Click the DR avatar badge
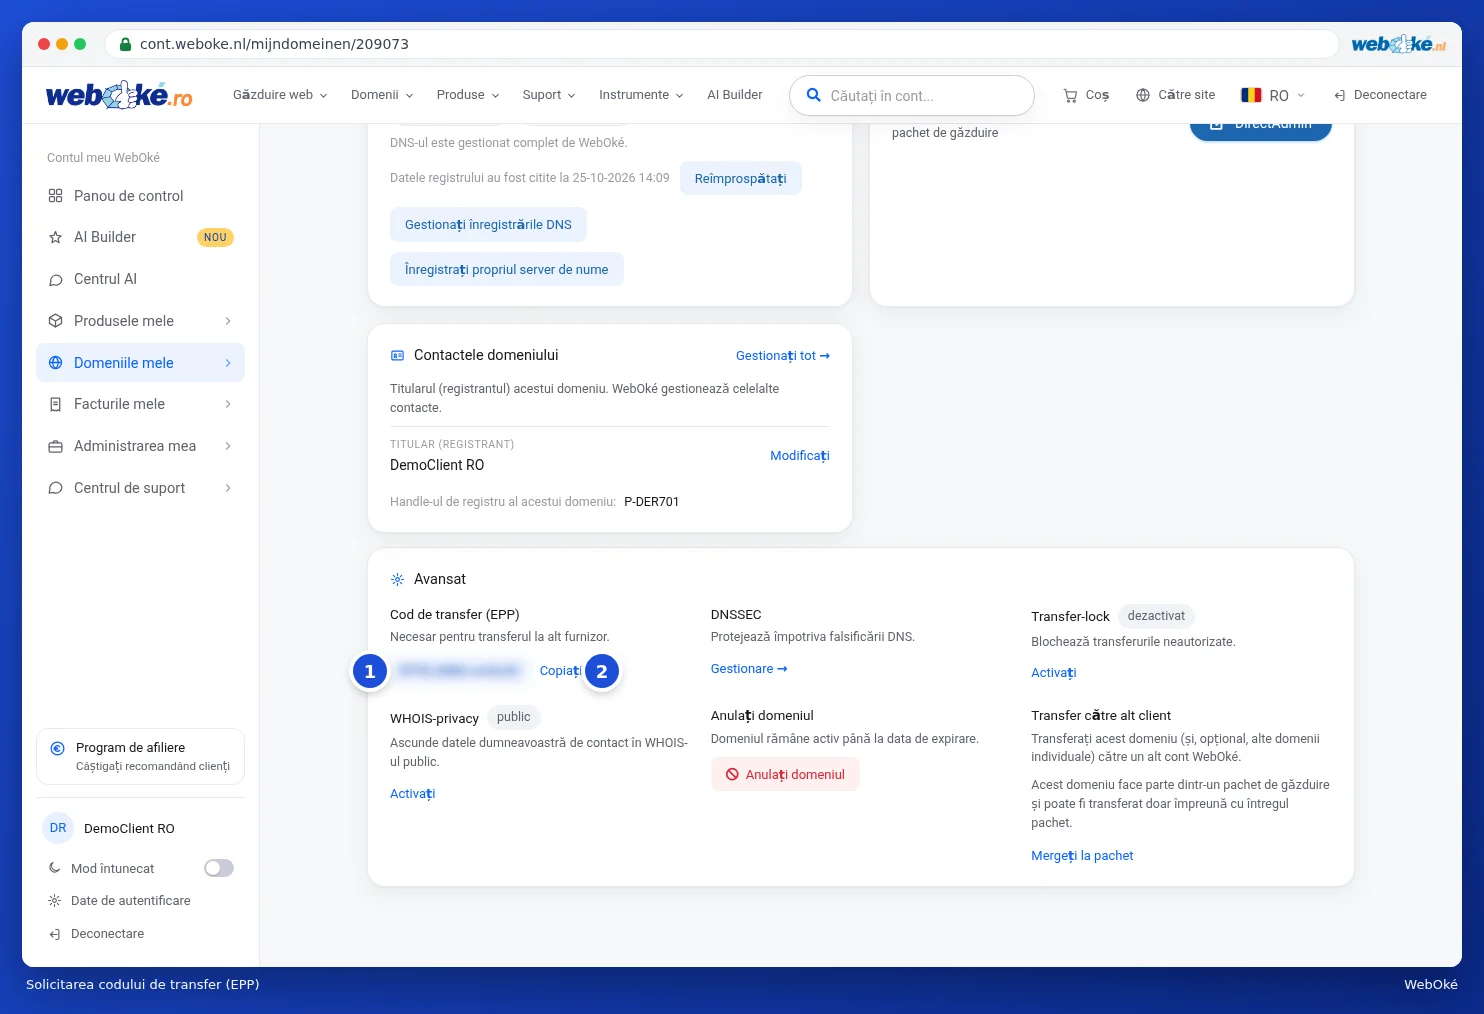 pyautogui.click(x=58, y=828)
